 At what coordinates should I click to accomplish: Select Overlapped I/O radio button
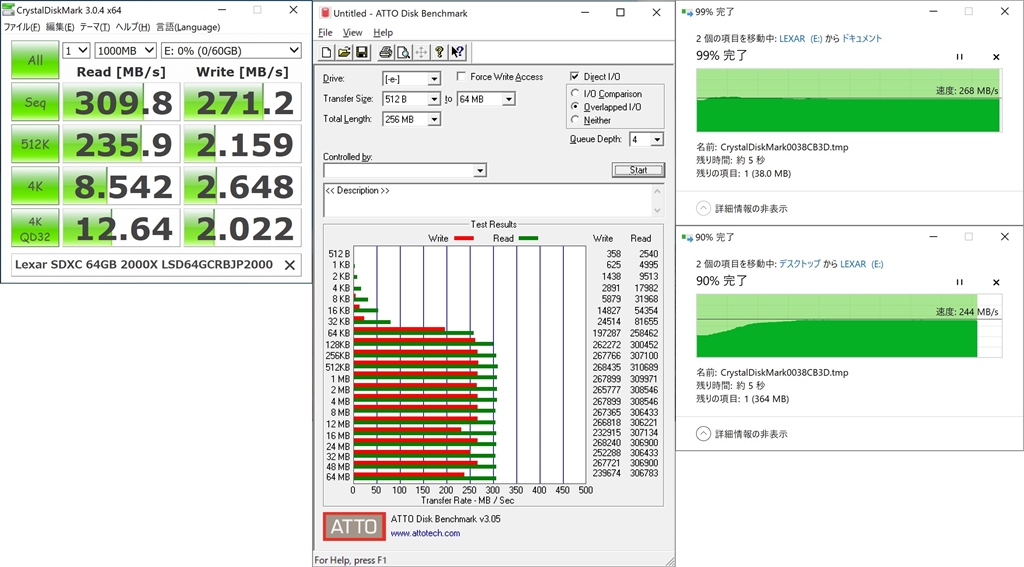(575, 106)
